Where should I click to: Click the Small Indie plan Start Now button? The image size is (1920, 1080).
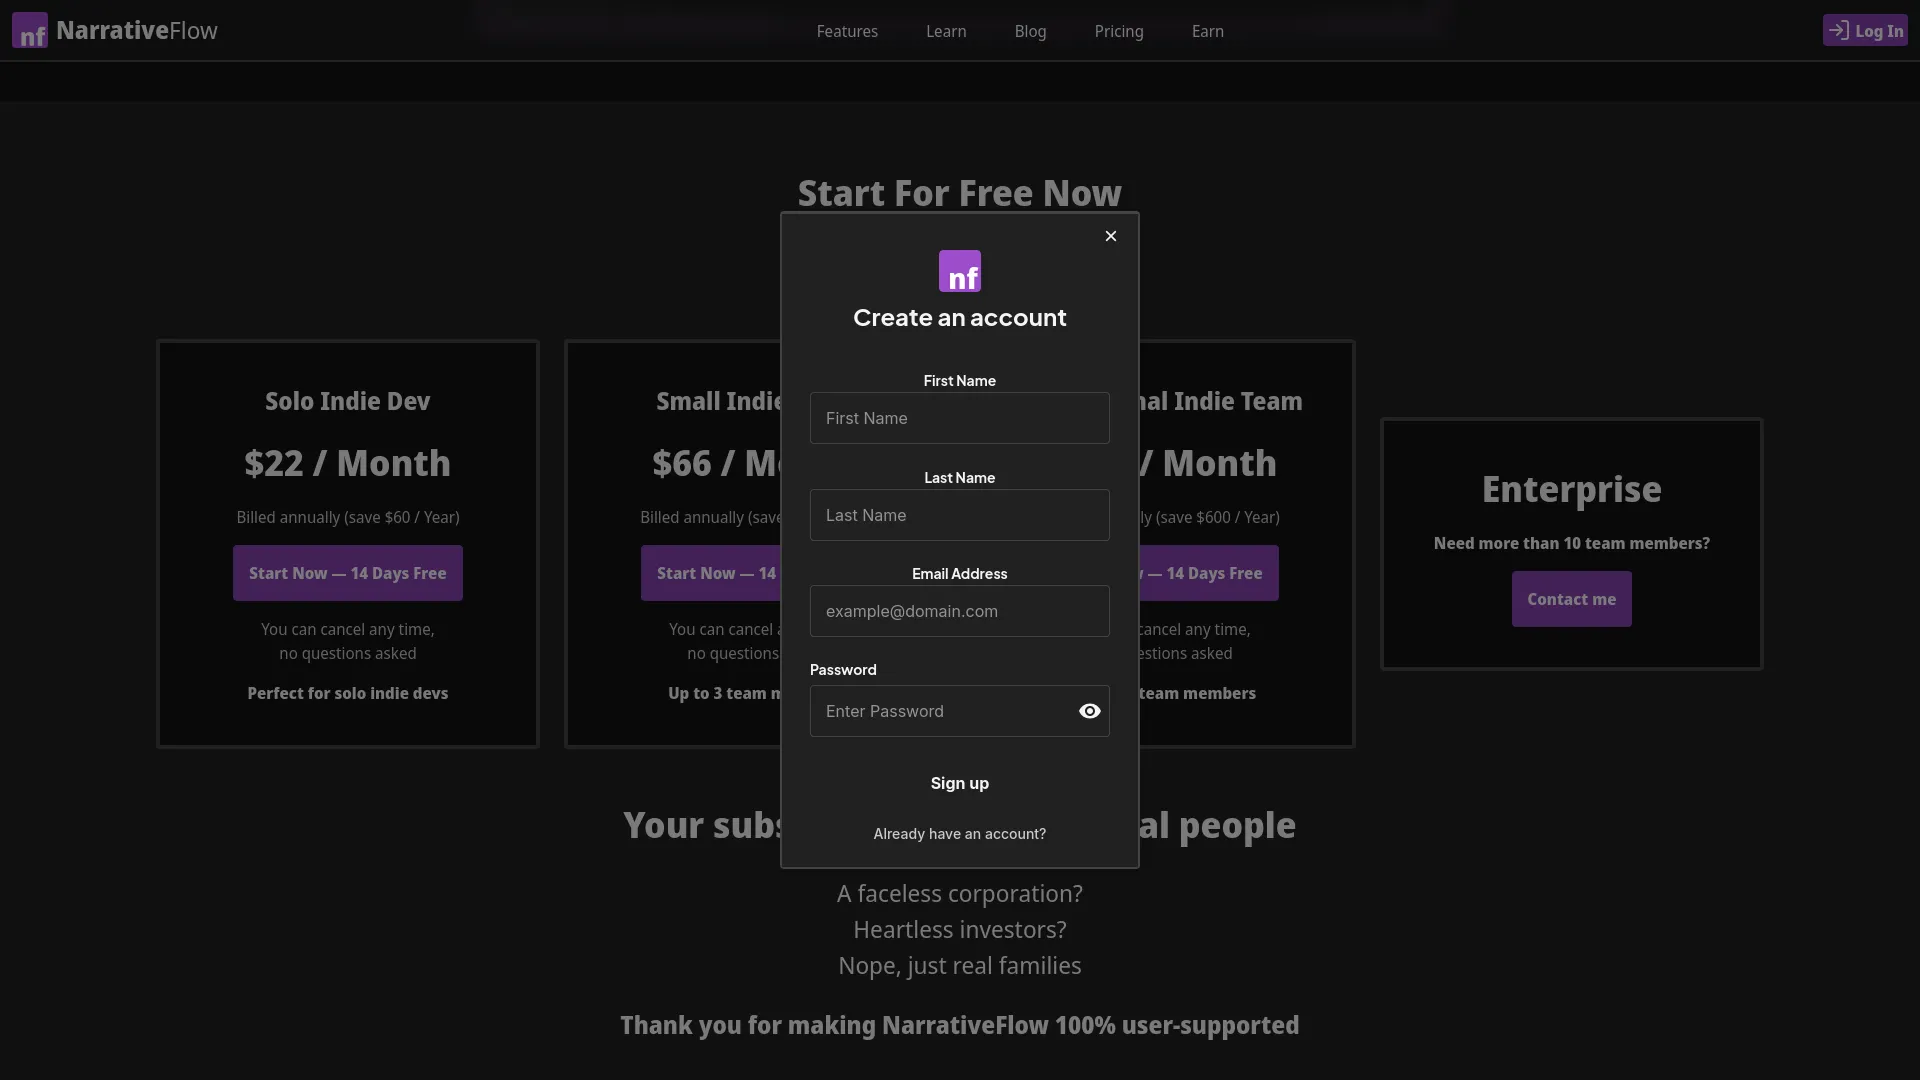[710, 573]
